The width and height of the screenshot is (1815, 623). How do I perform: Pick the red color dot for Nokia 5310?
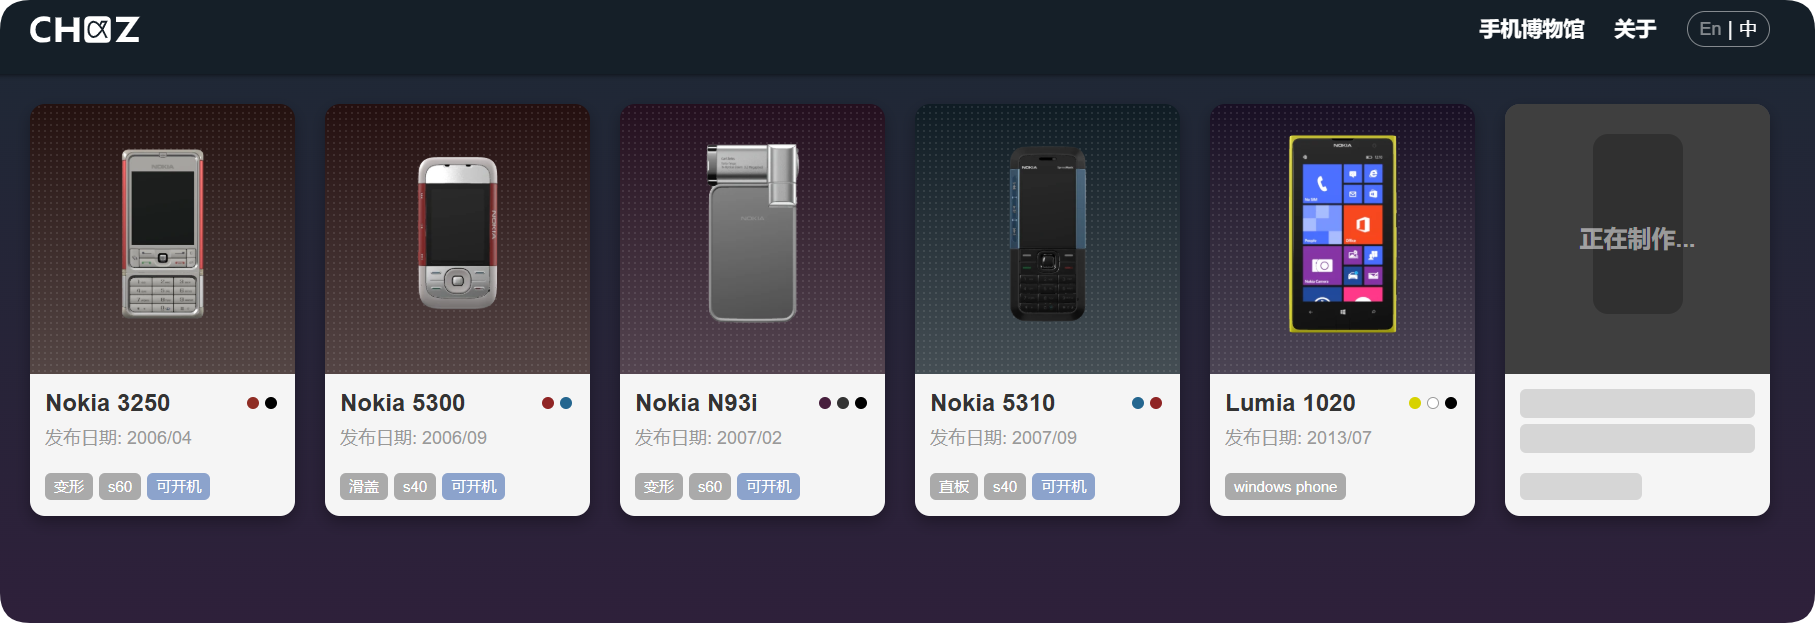point(1156,403)
